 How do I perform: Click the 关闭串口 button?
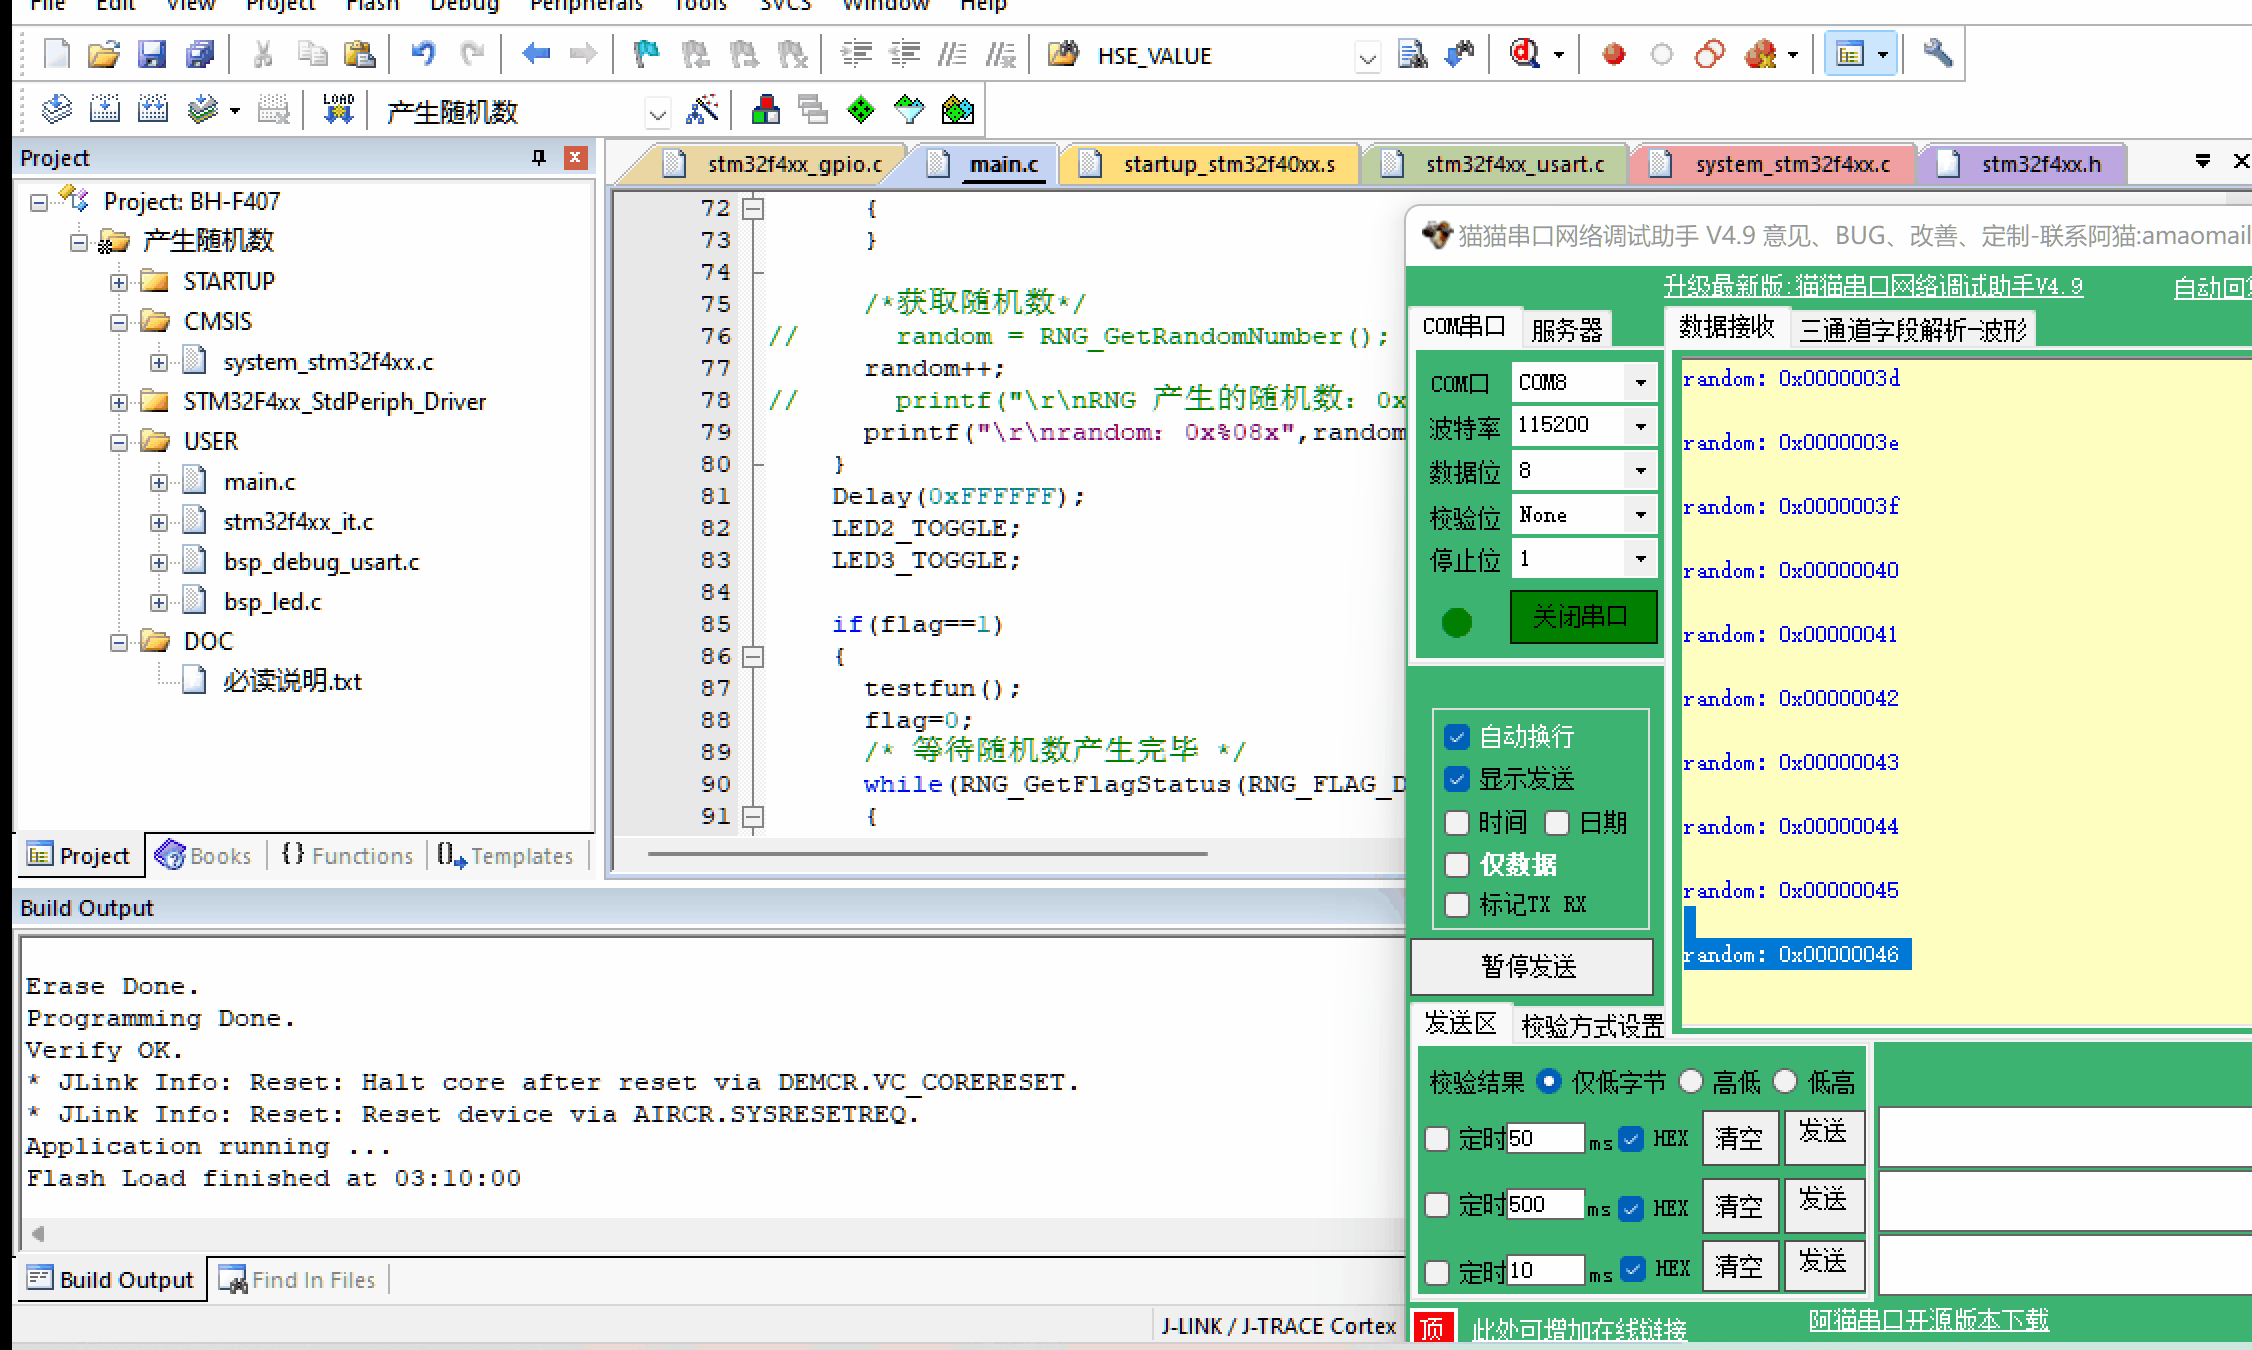coord(1582,617)
